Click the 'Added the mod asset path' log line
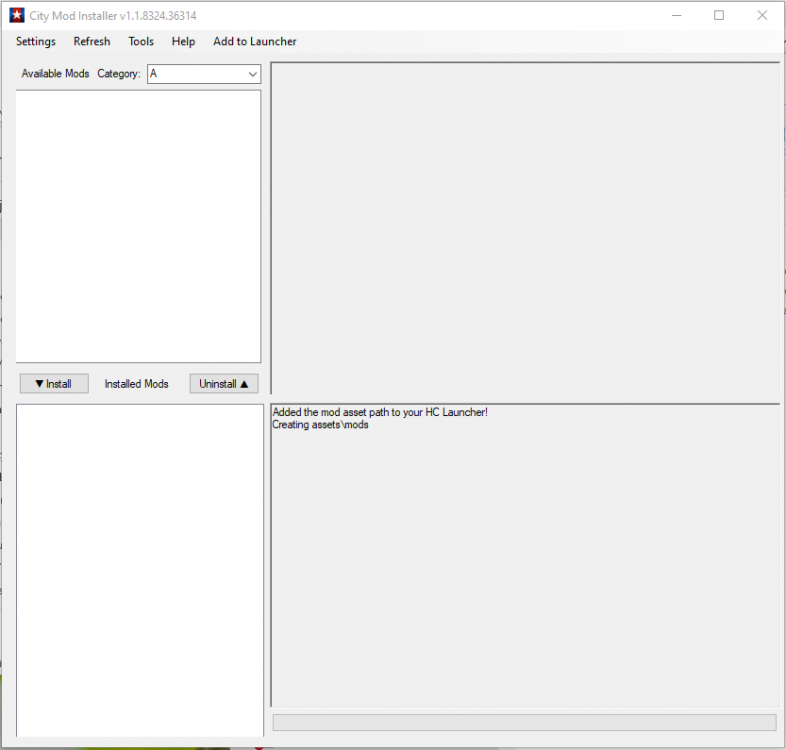The image size is (786, 750). click(379, 412)
